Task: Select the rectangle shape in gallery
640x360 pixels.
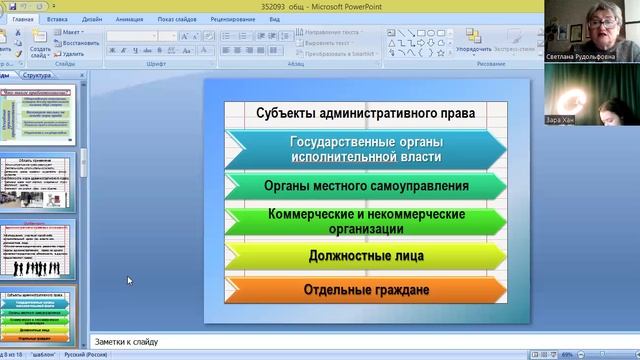Action: [x=421, y=33]
